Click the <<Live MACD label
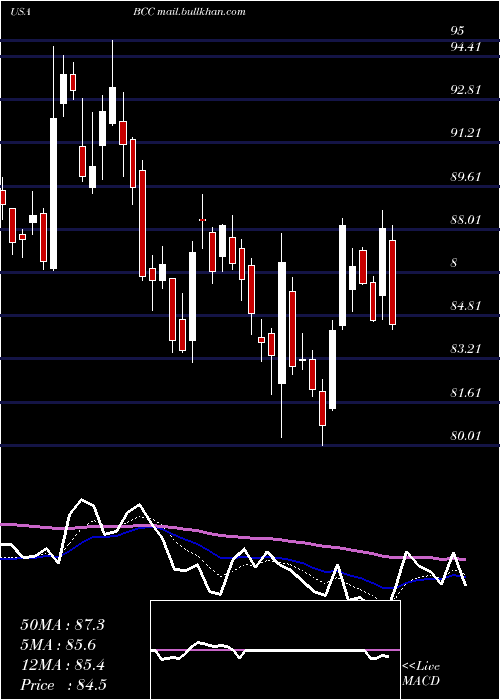This screenshot has height=700, width=500. 421,674
